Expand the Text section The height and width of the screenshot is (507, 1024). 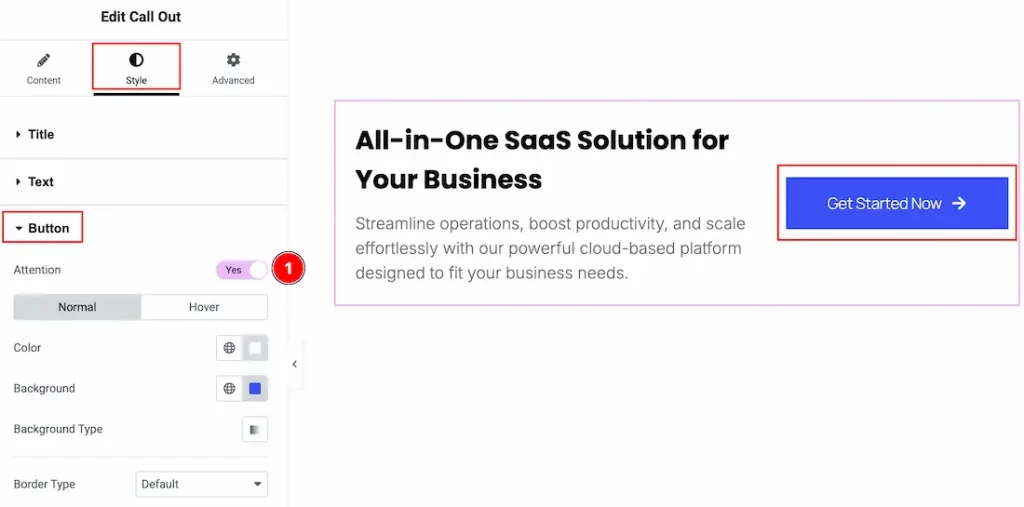pos(40,182)
